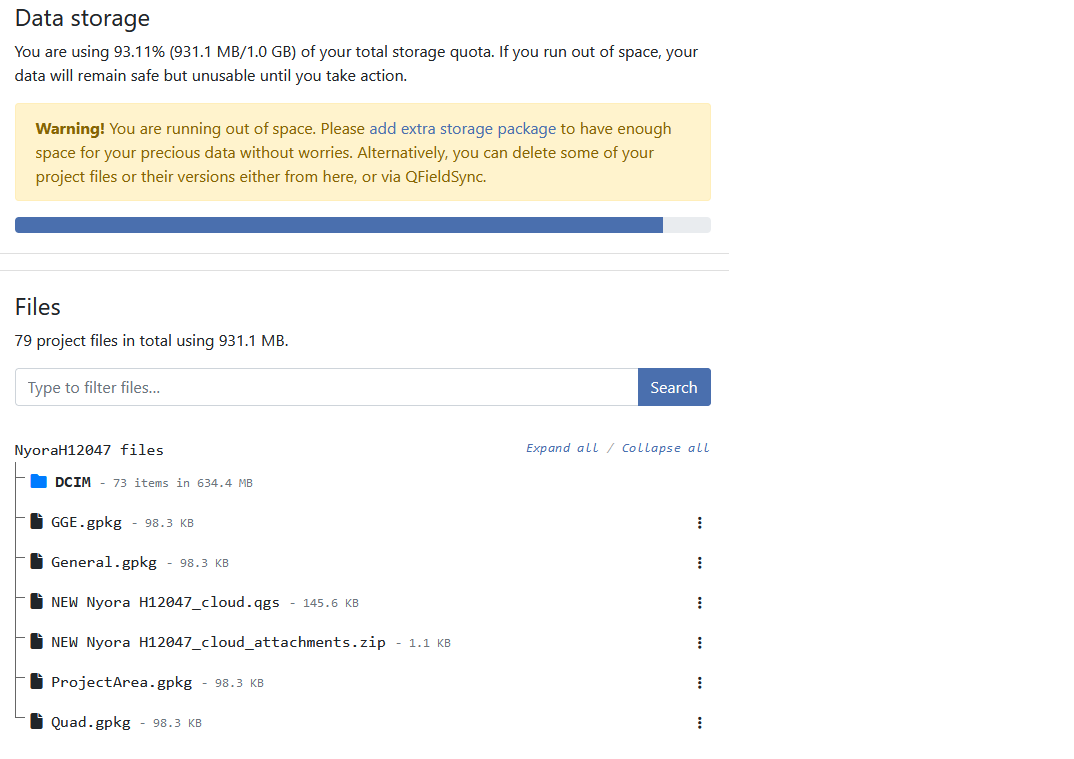Image resolution: width=1074 pixels, height=759 pixels.
Task: Open three-dot menu for NEW Nyora H12047_cloud.qgs
Action: 699,602
